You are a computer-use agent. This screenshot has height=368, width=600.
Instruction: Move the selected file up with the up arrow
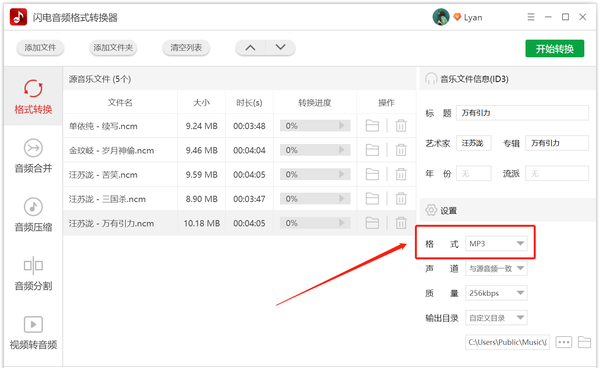click(x=250, y=48)
